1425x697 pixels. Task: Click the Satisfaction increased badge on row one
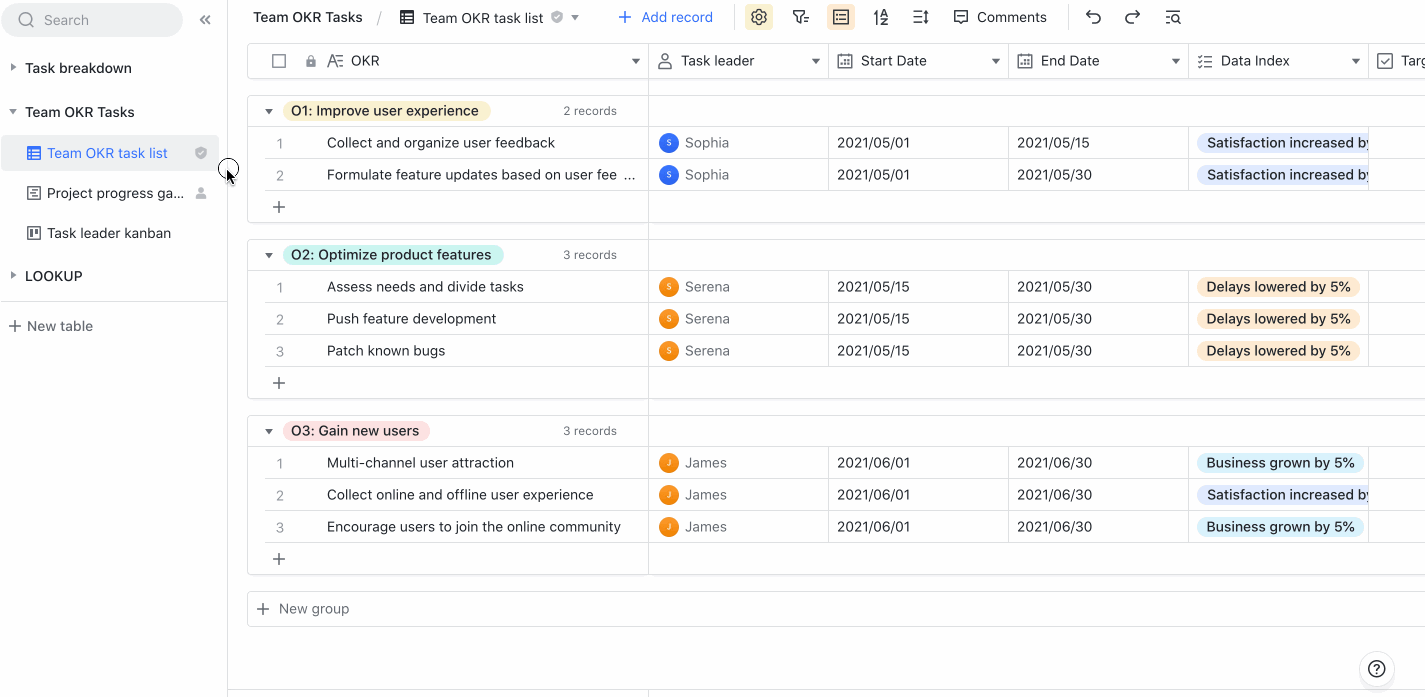[x=1283, y=142]
